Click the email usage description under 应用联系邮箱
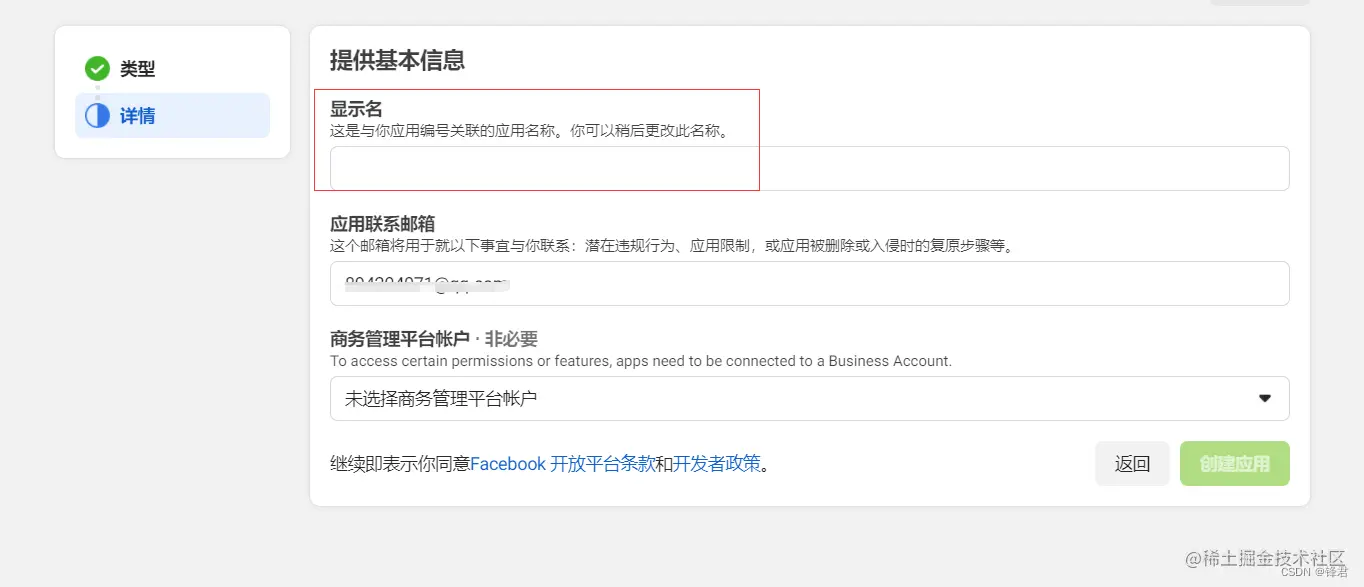The image size is (1364, 587). (x=673, y=245)
